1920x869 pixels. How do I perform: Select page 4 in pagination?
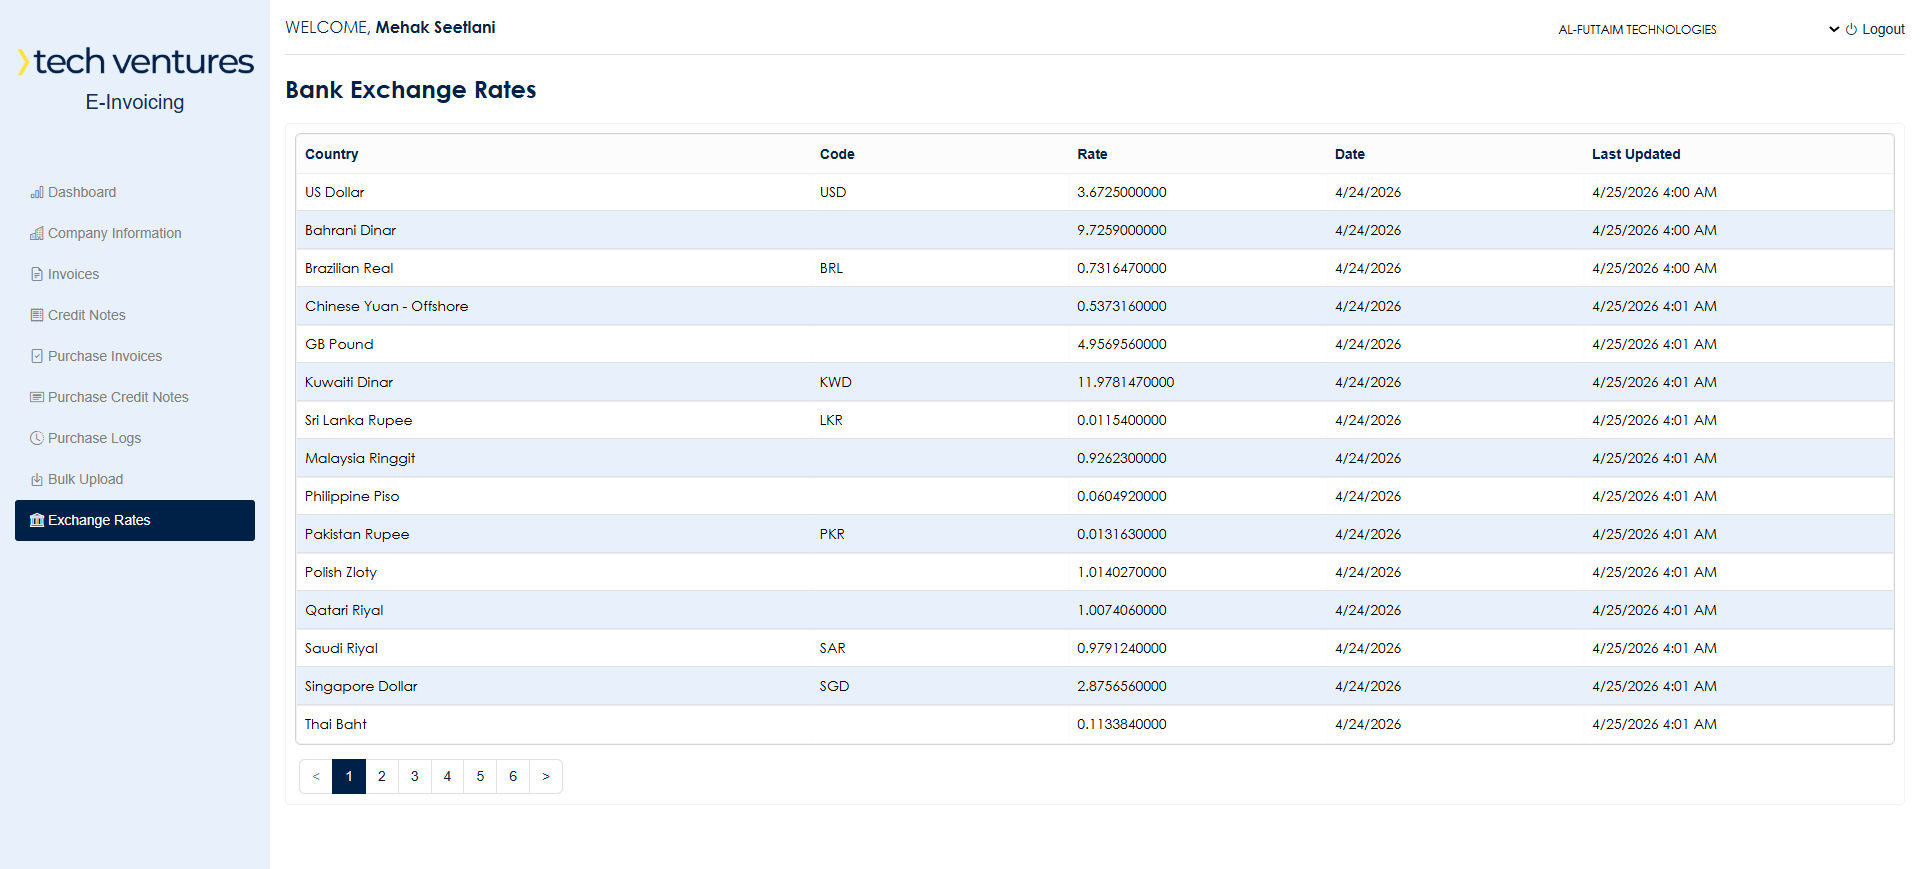(x=447, y=776)
